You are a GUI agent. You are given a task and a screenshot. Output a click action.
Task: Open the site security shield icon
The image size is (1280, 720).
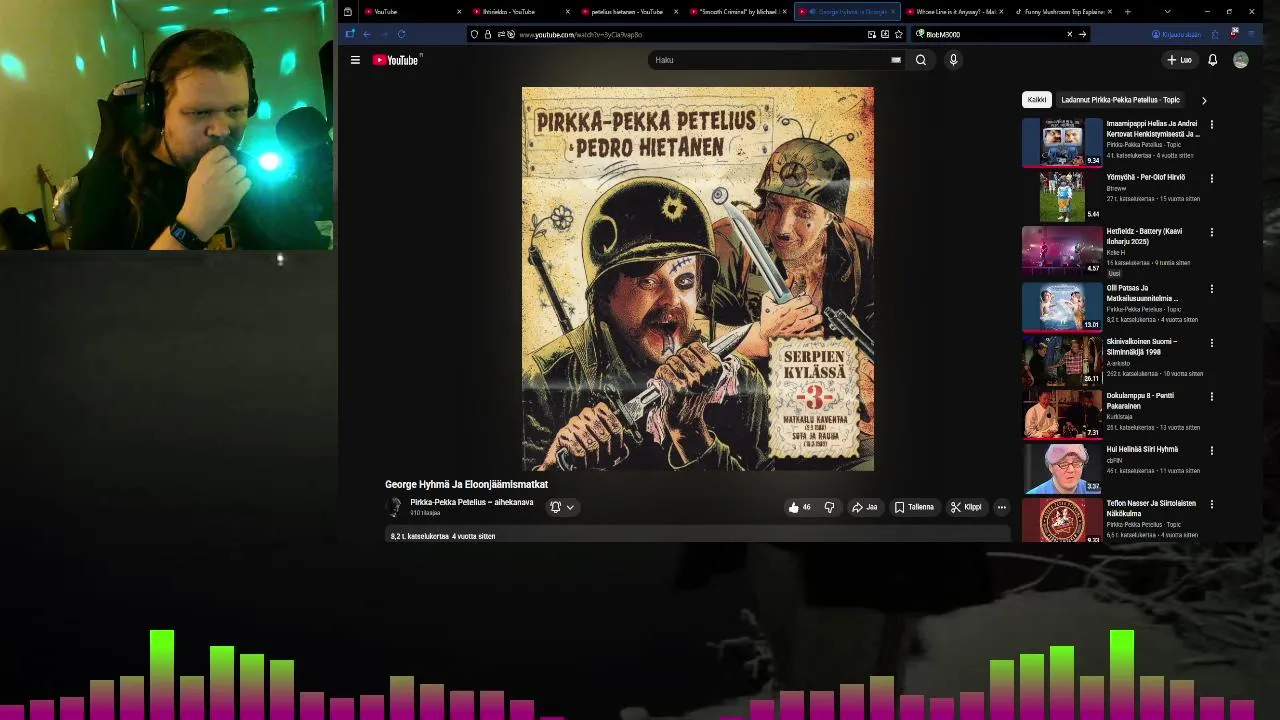(x=475, y=34)
